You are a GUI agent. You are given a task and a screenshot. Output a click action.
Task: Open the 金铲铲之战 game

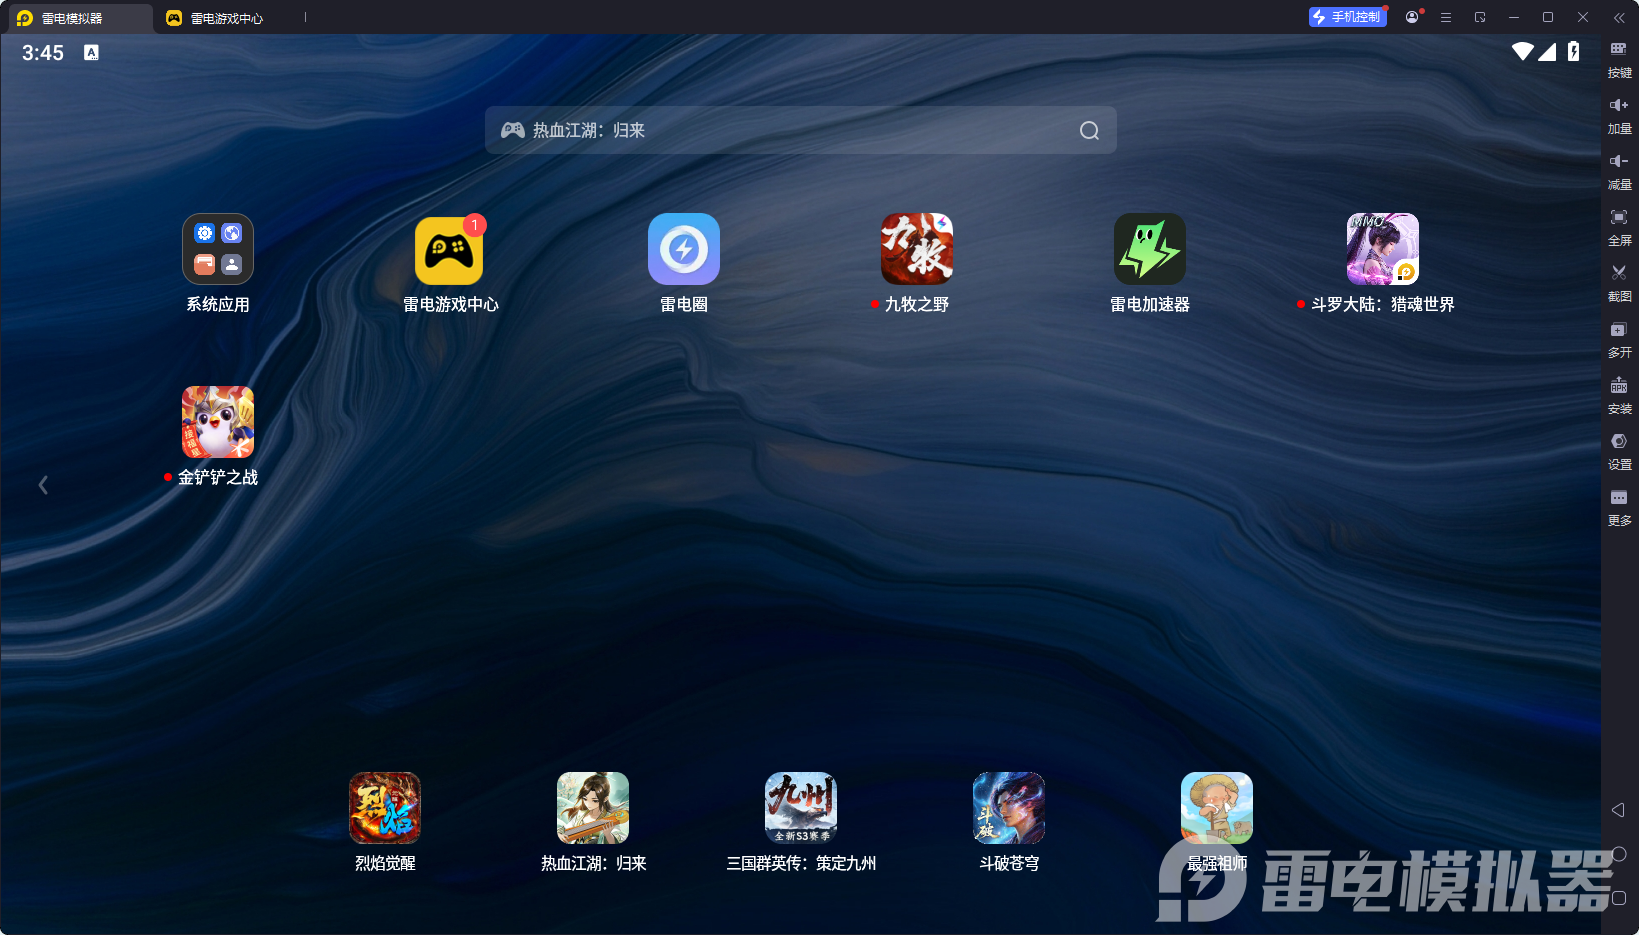tap(218, 422)
